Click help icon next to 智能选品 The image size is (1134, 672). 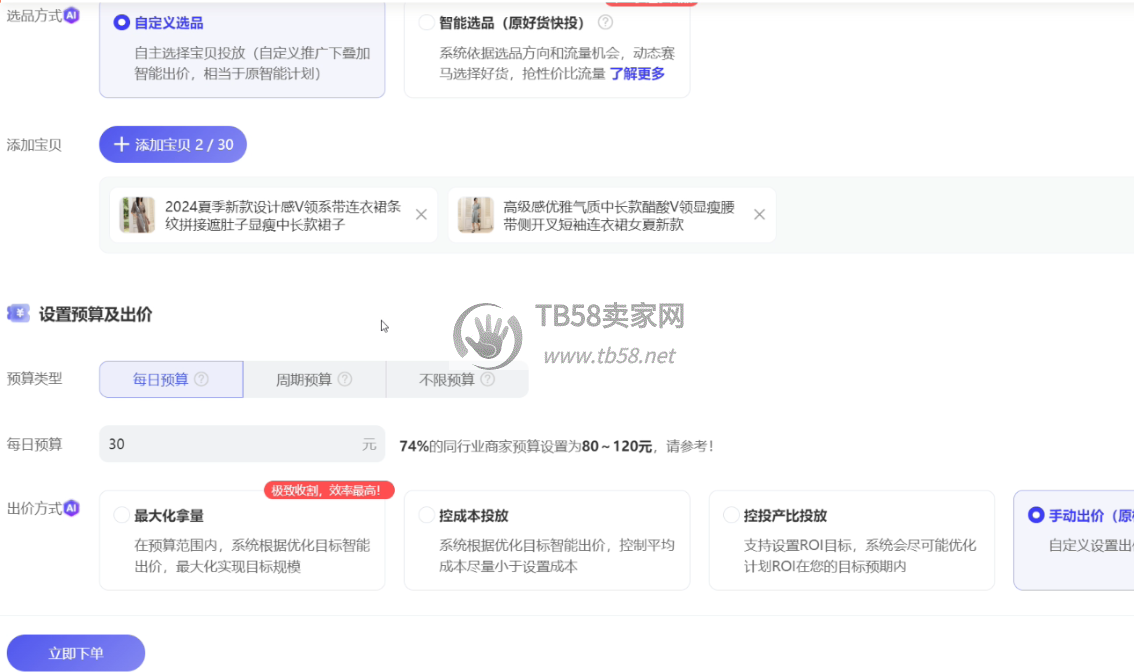605,22
